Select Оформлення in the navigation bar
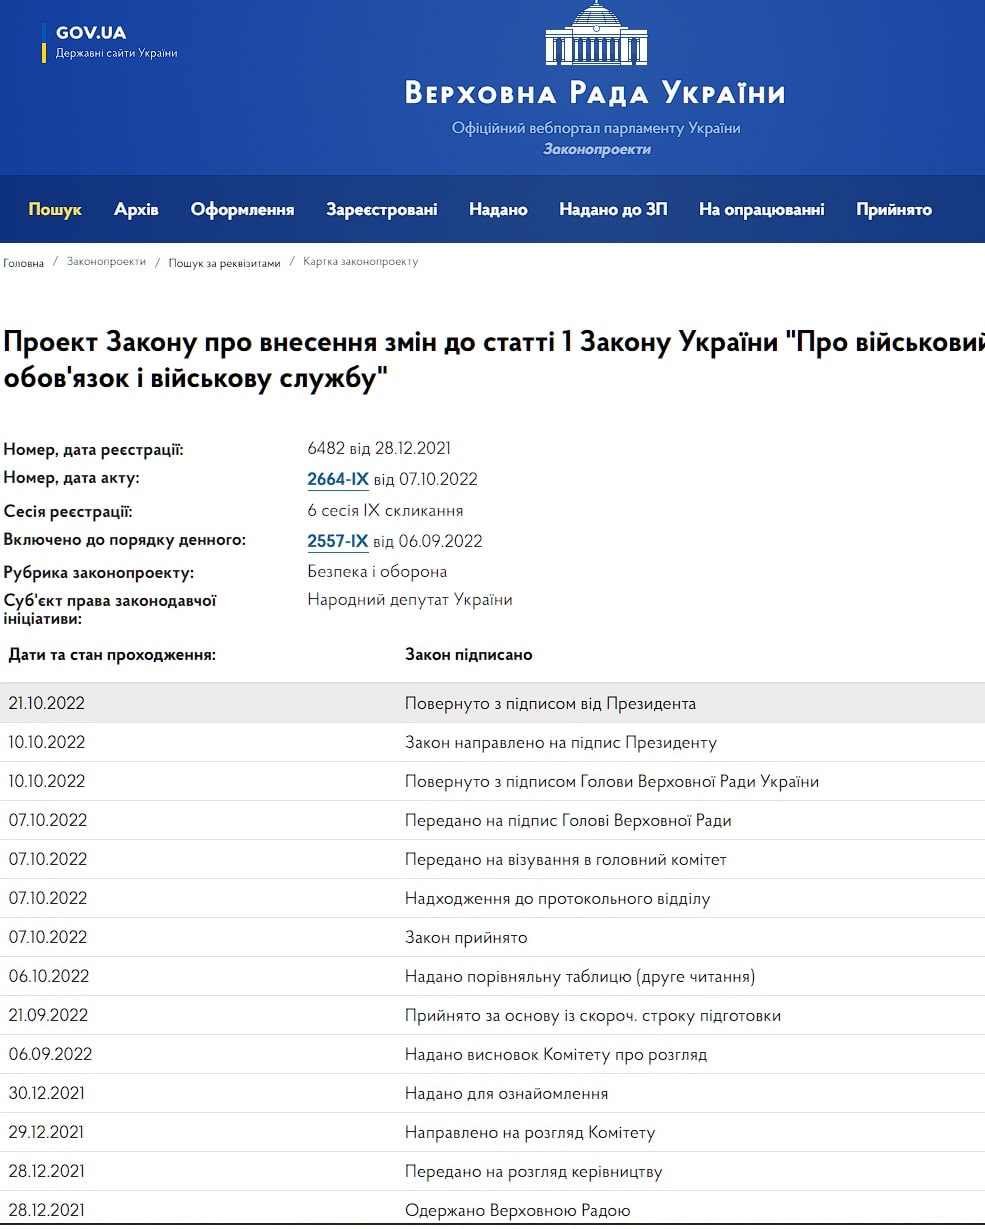Image resolution: width=985 pixels, height=1229 pixels. coord(242,209)
